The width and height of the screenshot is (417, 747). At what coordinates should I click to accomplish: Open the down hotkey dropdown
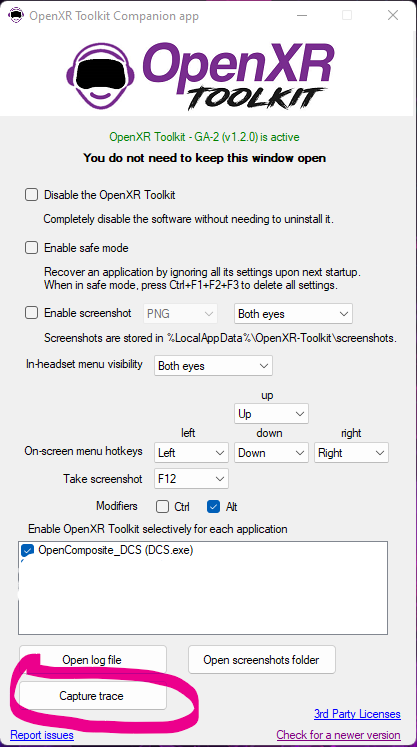271,453
